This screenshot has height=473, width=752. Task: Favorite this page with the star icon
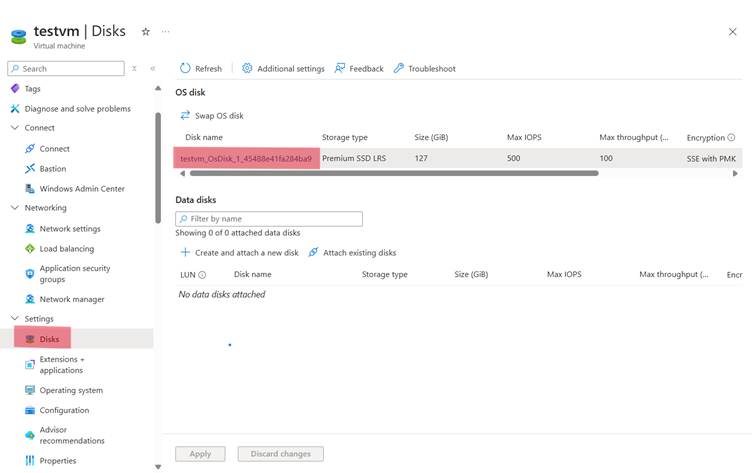click(145, 32)
